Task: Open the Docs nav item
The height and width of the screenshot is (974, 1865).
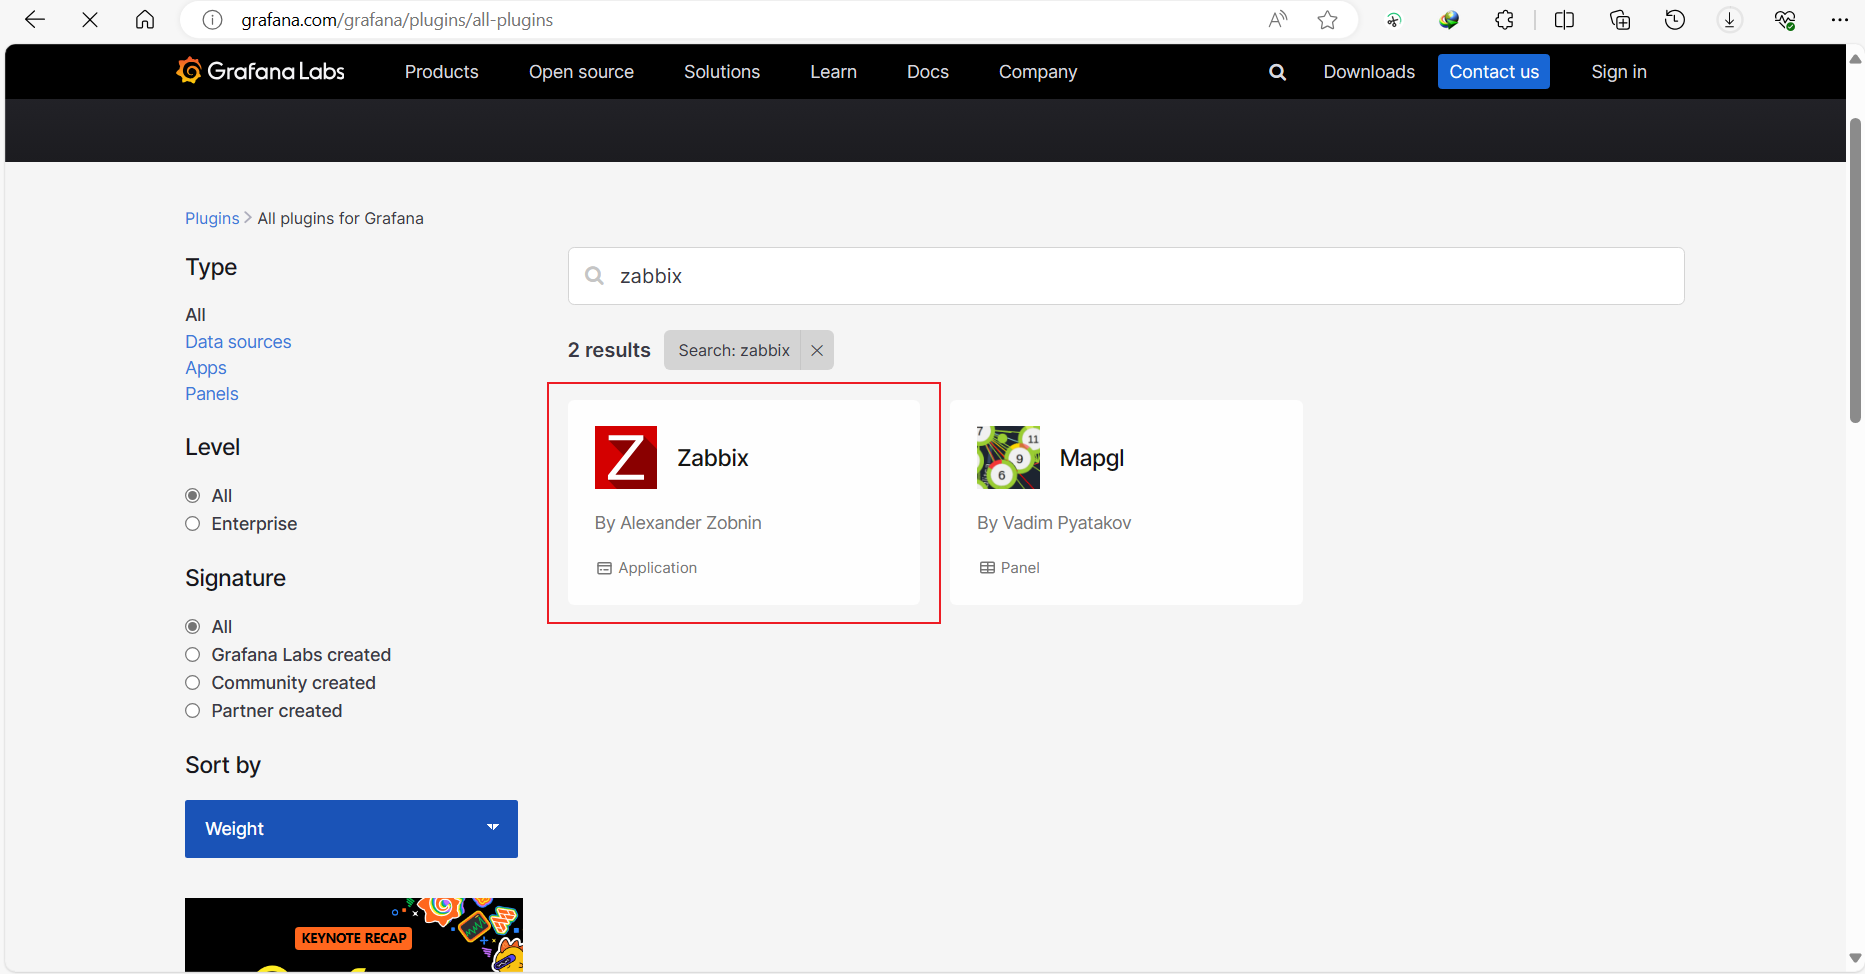Action: point(928,72)
